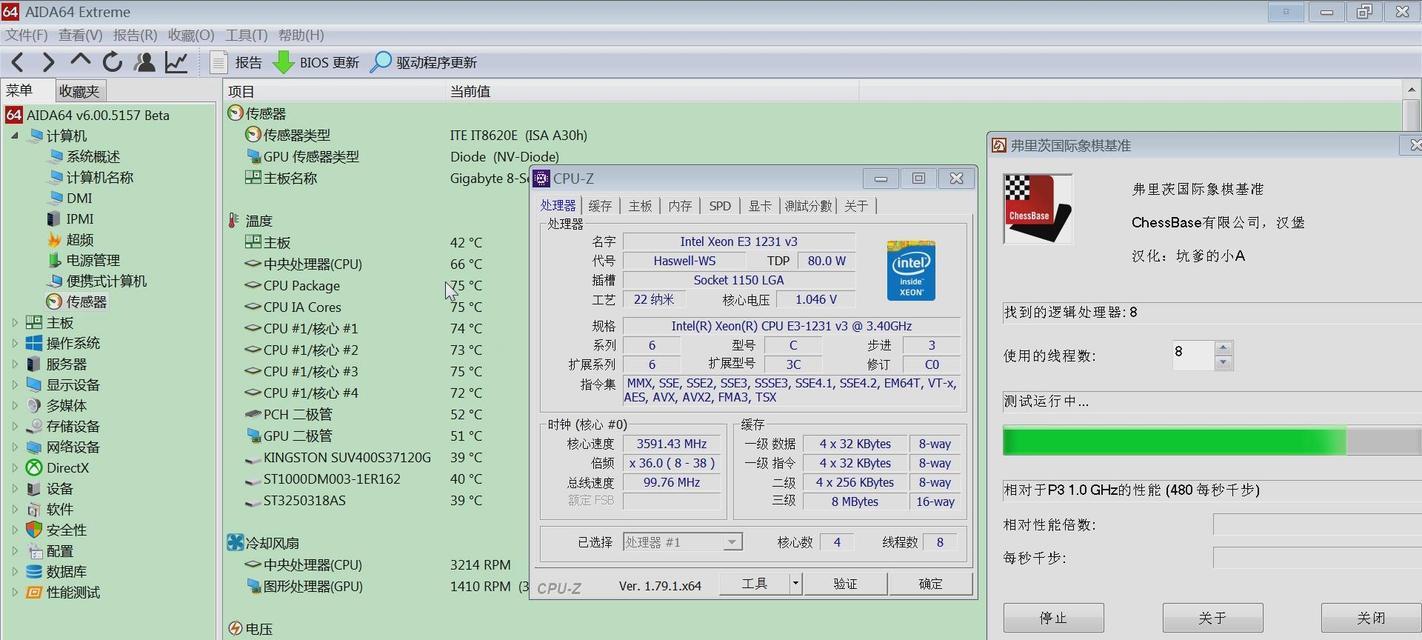The width and height of the screenshot is (1422, 640).
Task: Open the 查看(V) menu
Action: (80, 35)
